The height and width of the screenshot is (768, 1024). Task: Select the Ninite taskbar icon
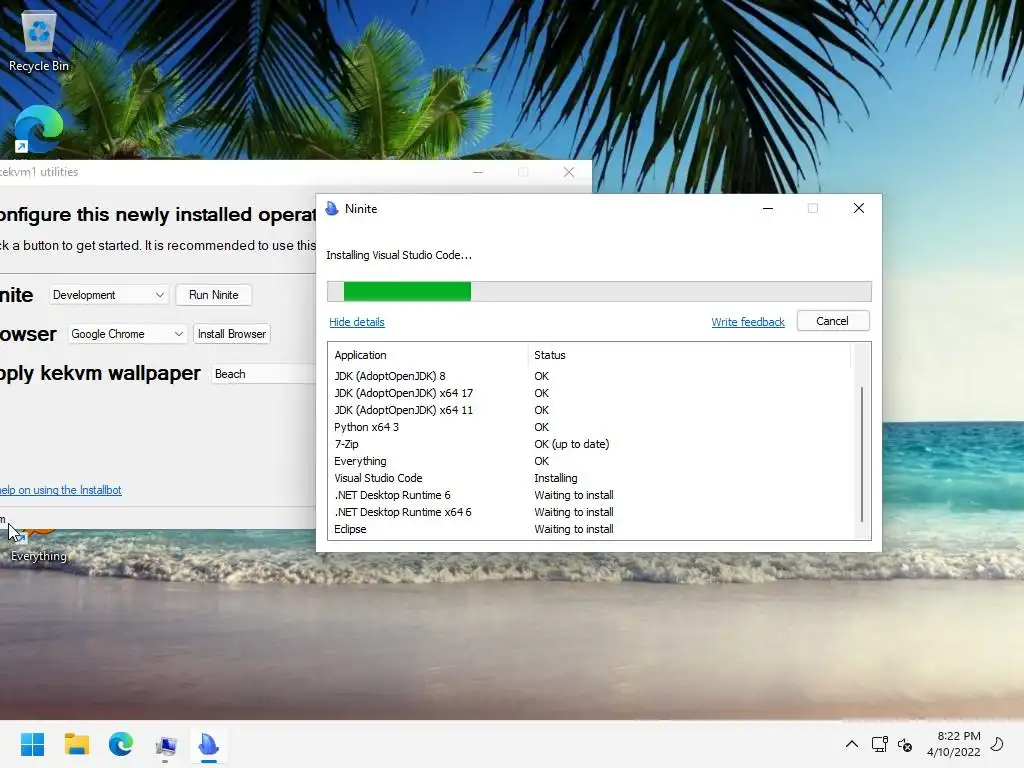pos(209,744)
